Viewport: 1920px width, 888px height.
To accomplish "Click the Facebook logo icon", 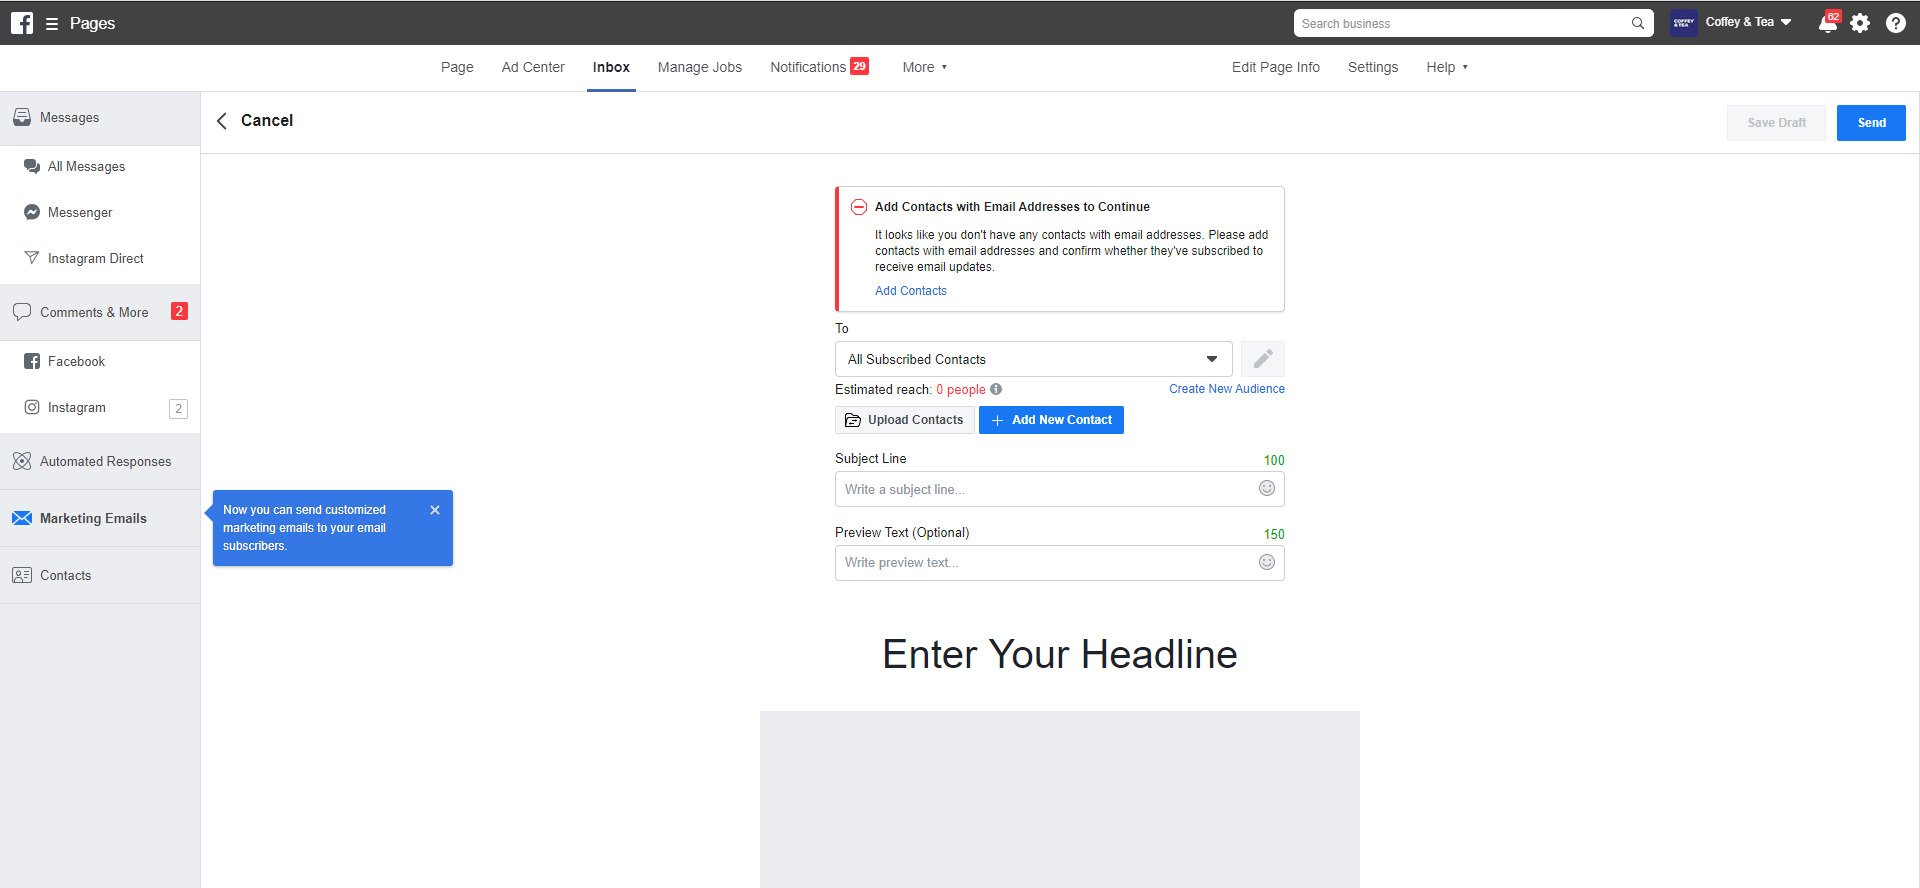I will point(22,23).
